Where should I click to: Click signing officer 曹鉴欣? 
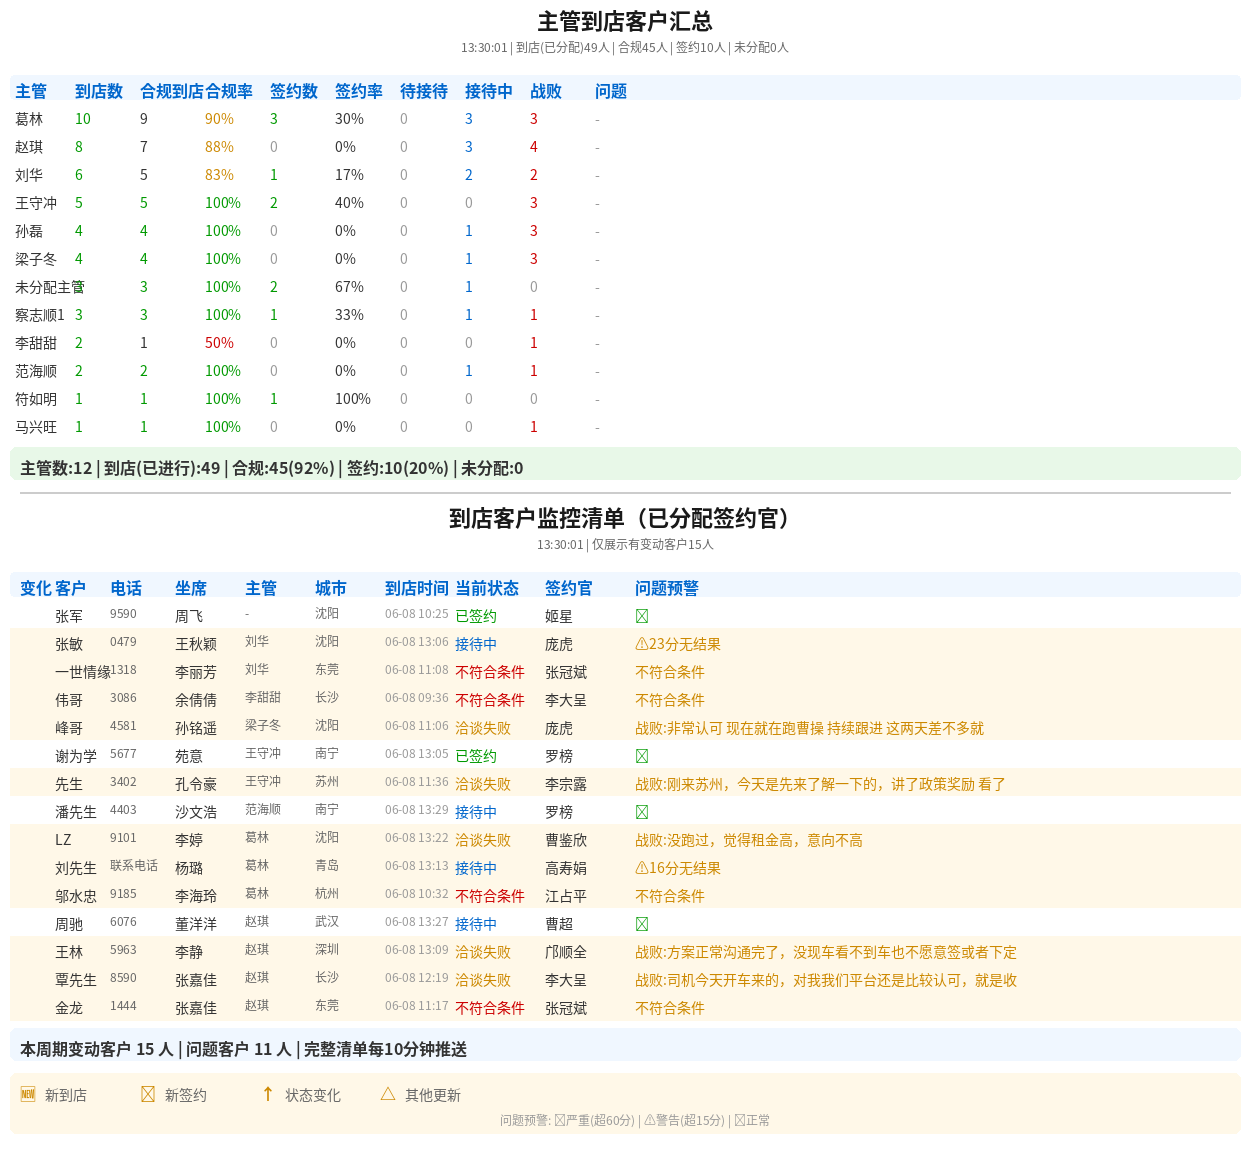pyautogui.click(x=566, y=840)
